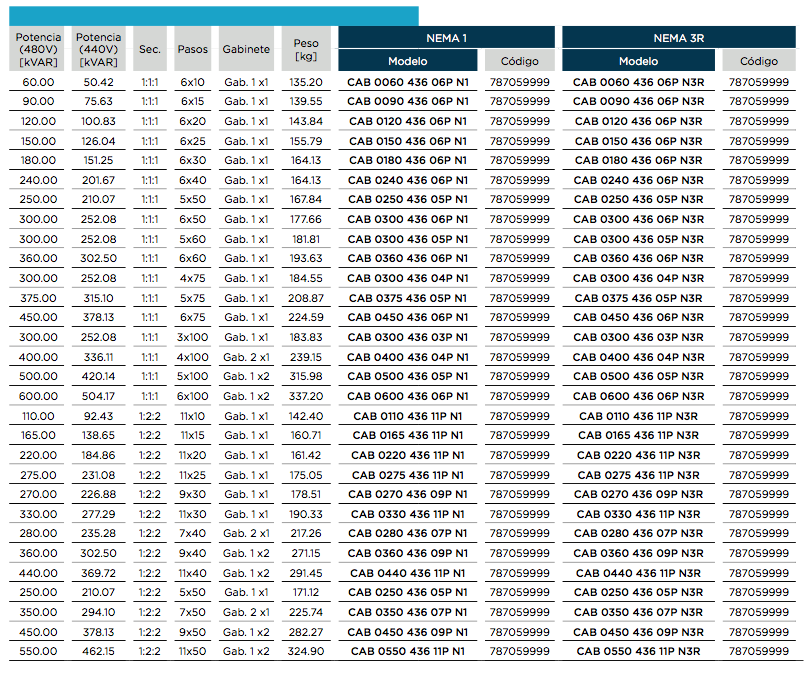Select model CAB 0300 436 06P N1

tap(408, 219)
